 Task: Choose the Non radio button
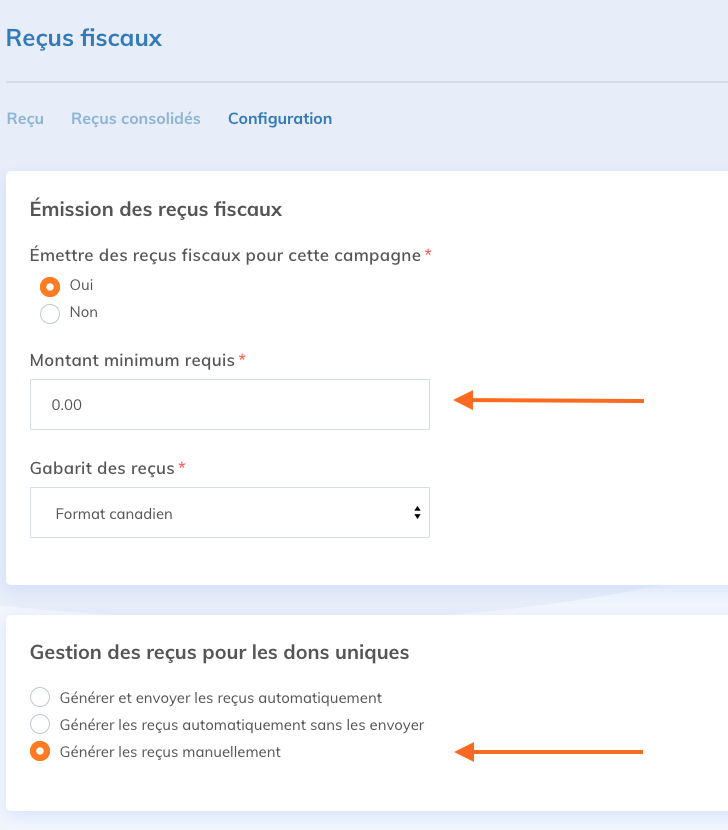tap(50, 313)
